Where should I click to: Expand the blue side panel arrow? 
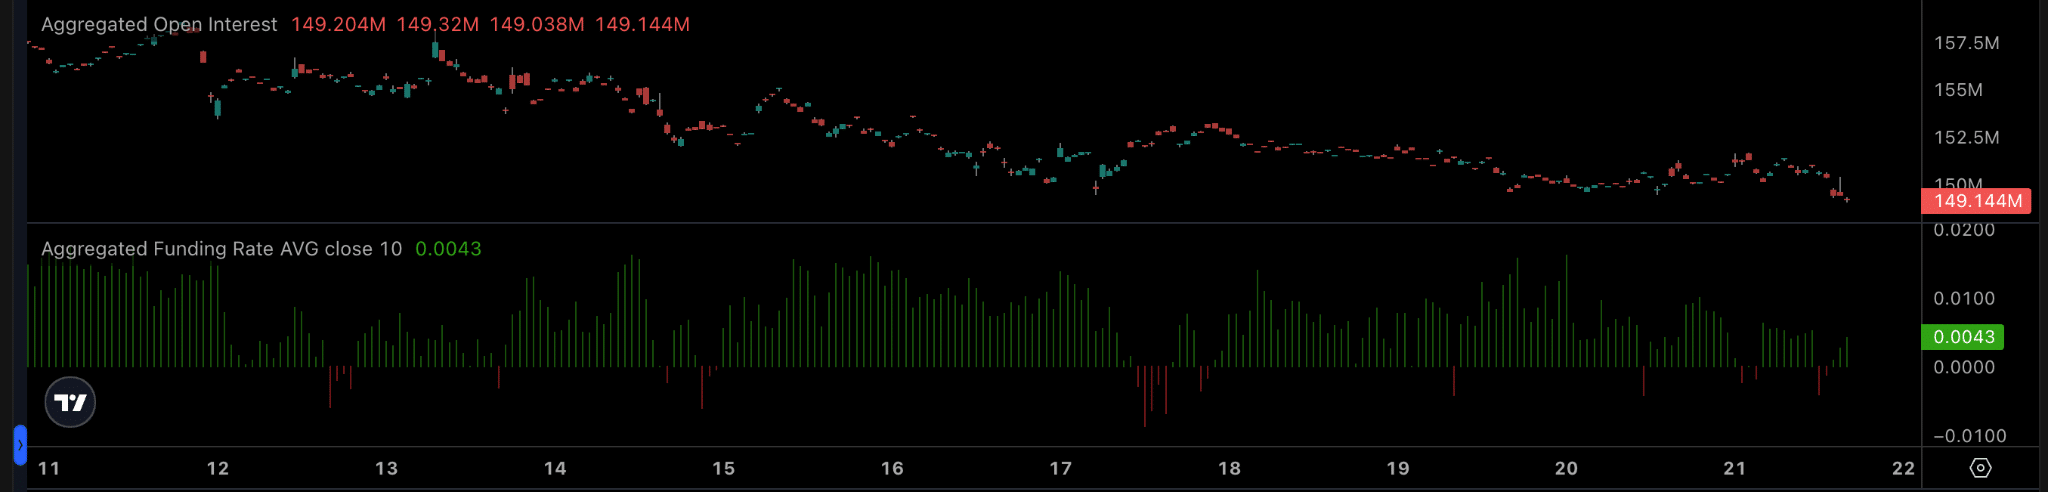[x=20, y=445]
